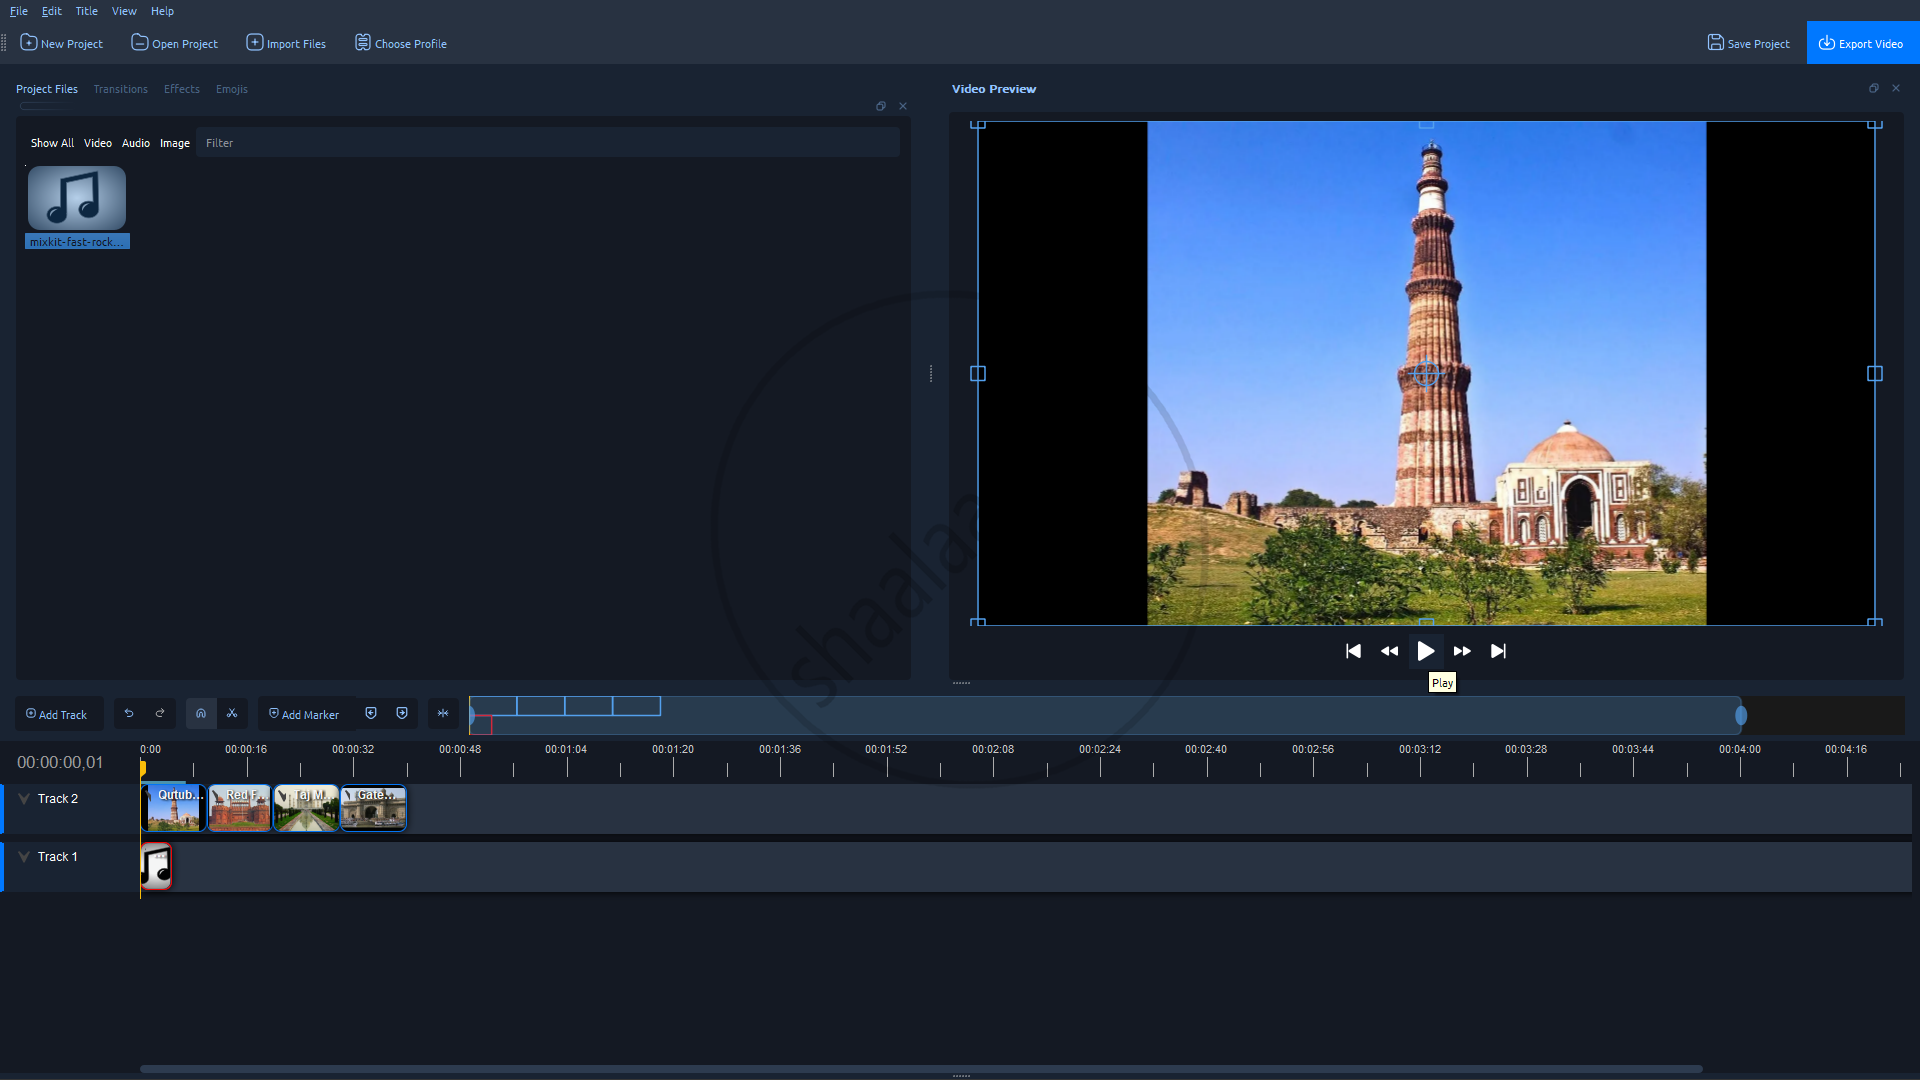This screenshot has width=1920, height=1080.
Task: Click the Undo arrow in timeline toolbar
Action: click(129, 714)
